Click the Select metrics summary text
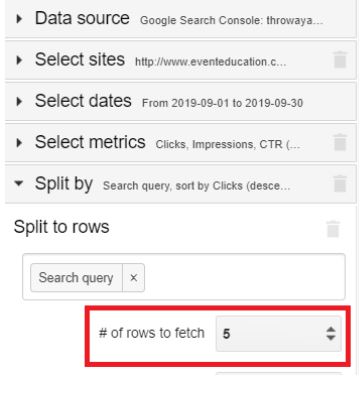The width and height of the screenshot is (364, 395). tap(228, 145)
